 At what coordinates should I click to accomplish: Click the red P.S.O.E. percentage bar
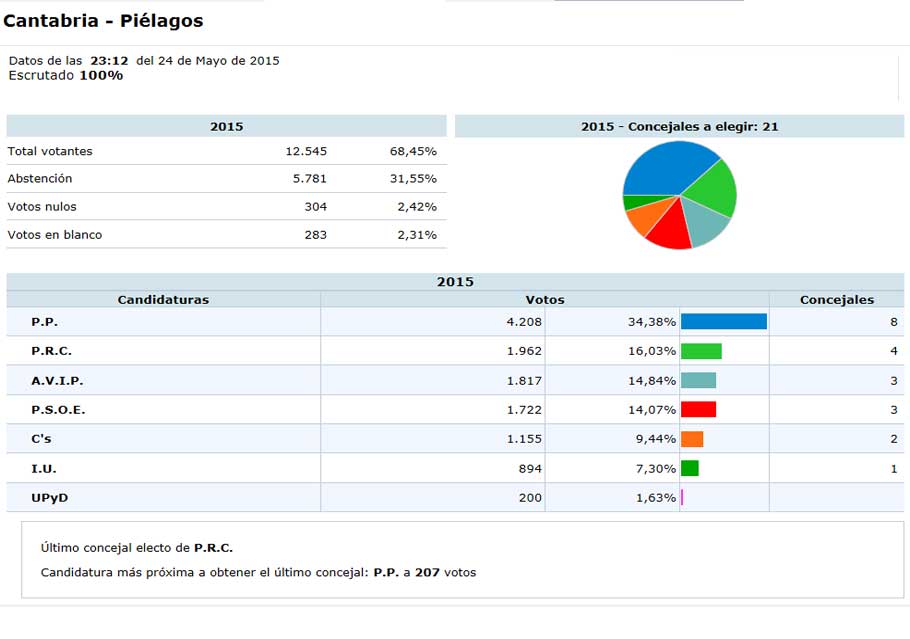point(698,409)
